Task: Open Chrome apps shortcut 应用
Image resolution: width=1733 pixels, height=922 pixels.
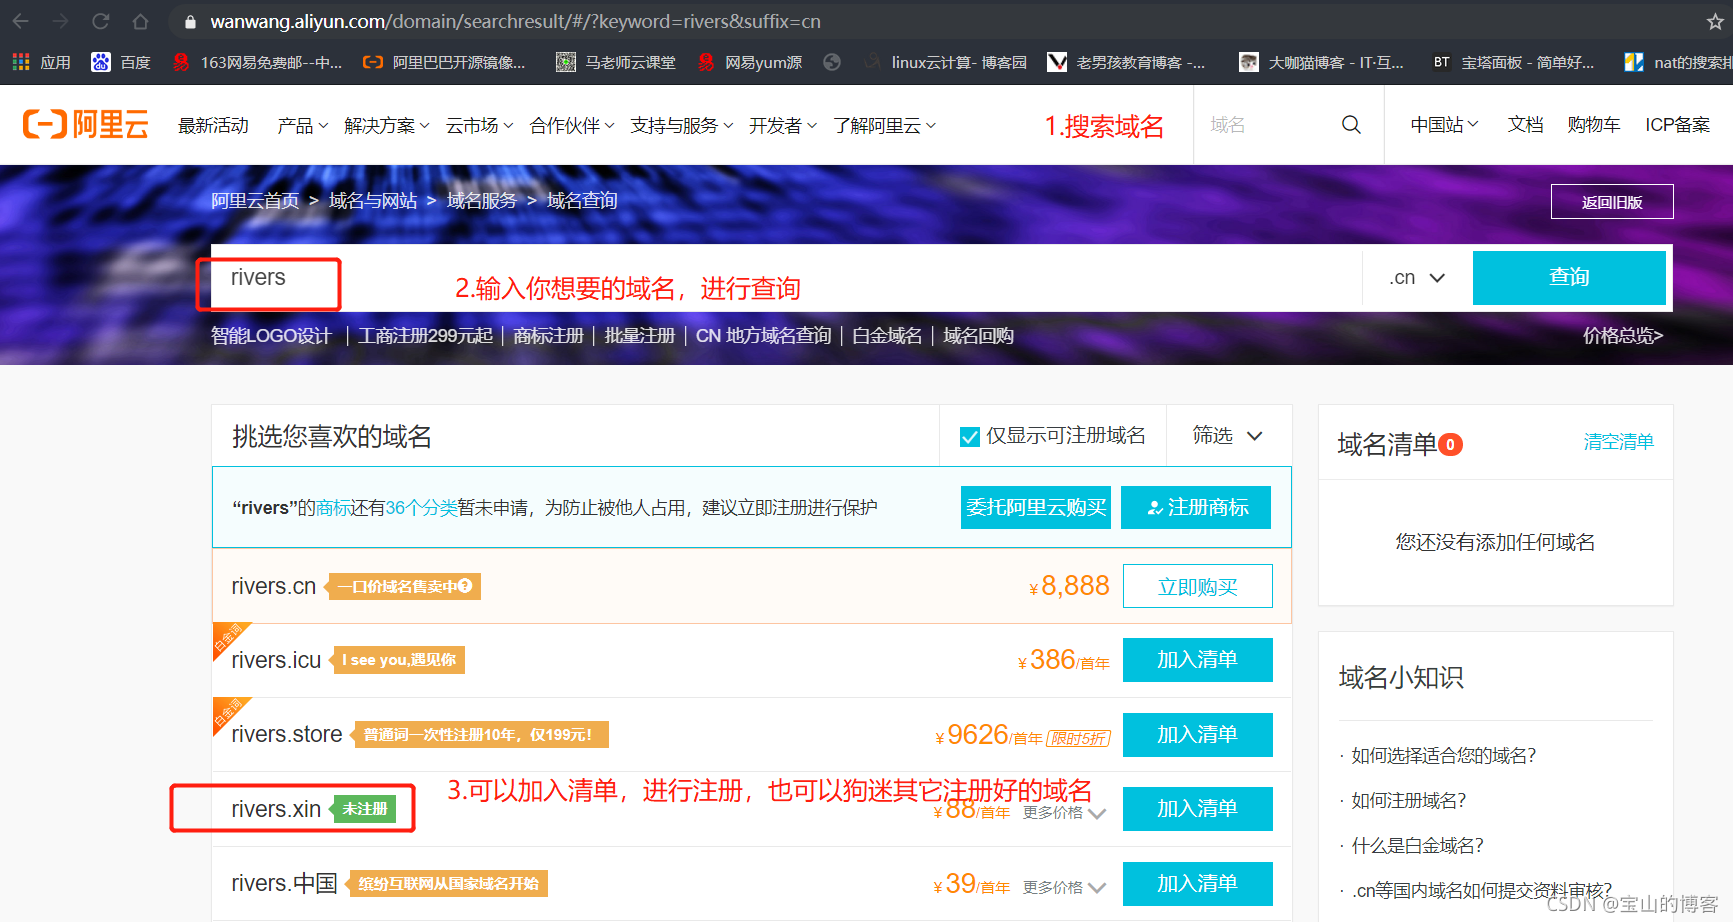Action: click(x=41, y=62)
